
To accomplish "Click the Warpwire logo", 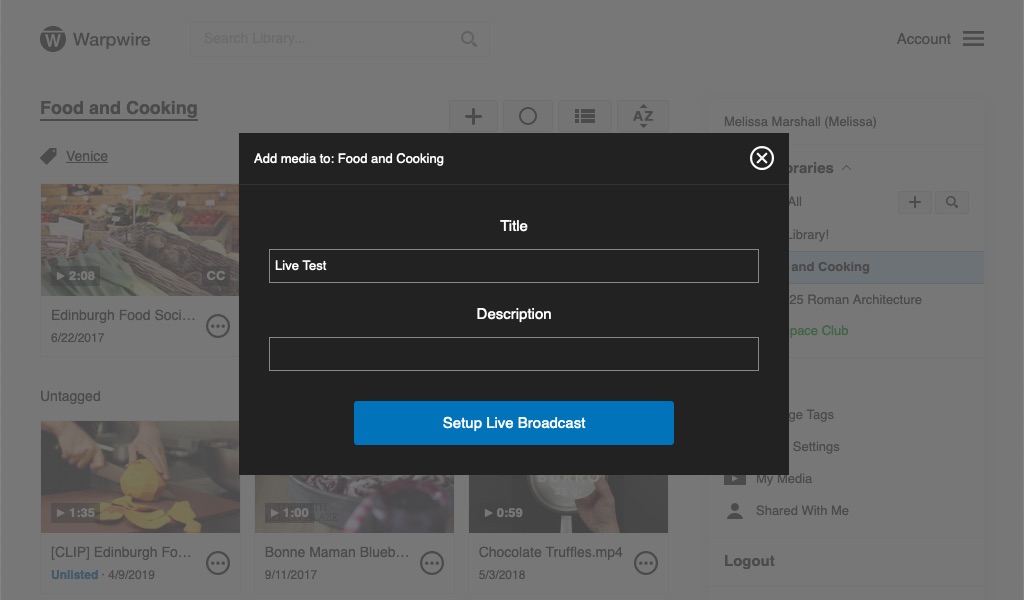I will click(x=95, y=39).
